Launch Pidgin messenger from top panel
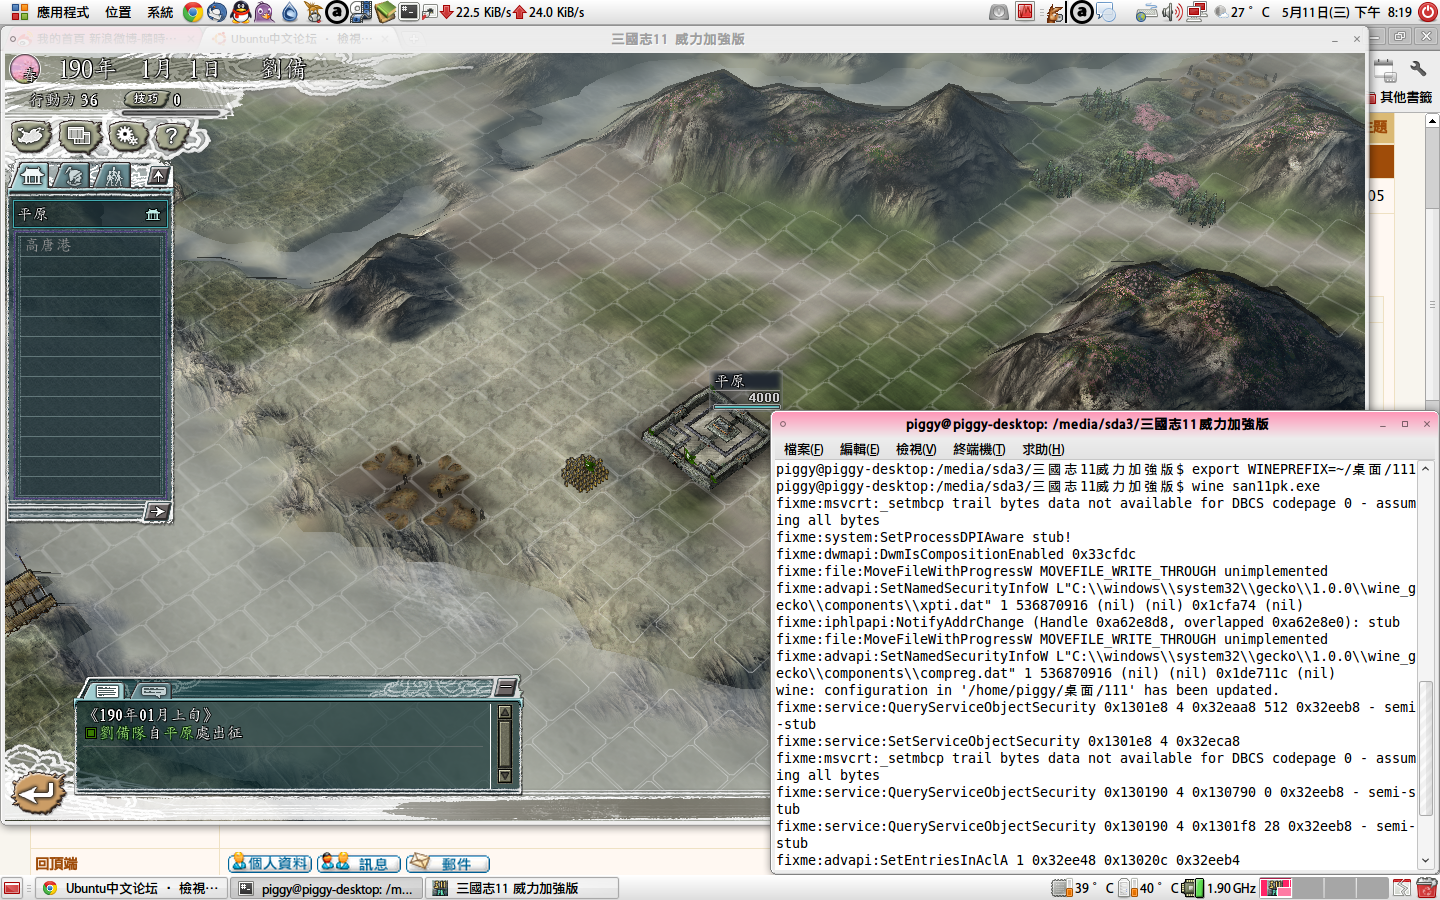The height and width of the screenshot is (900, 1440). 265,12
